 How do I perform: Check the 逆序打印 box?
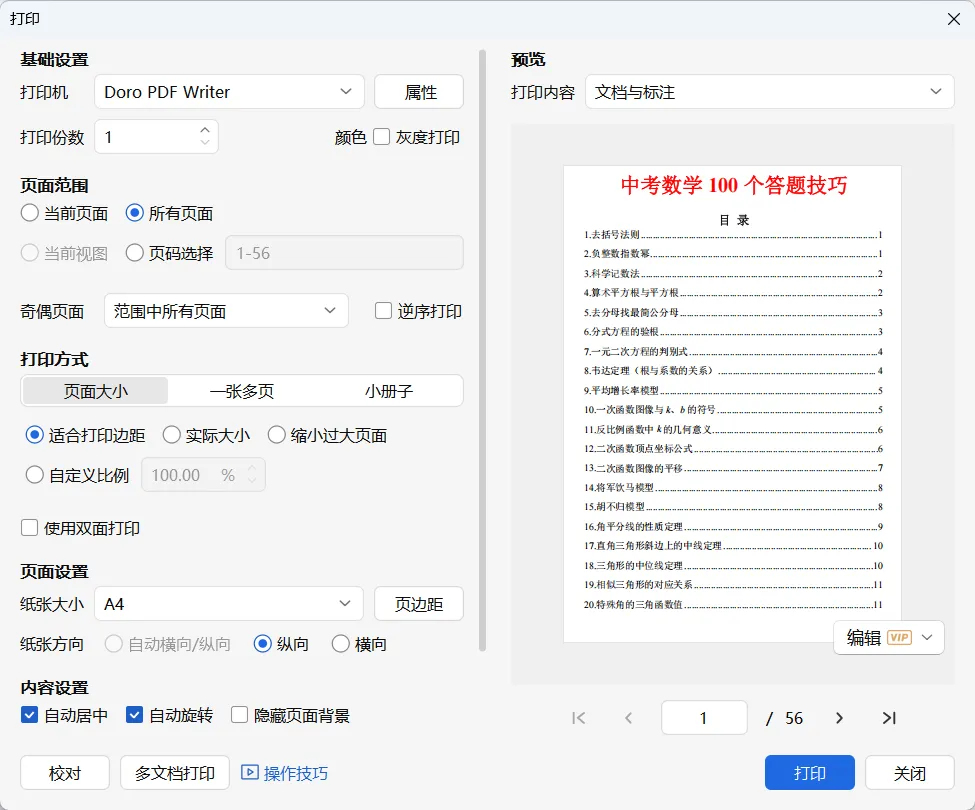pyautogui.click(x=383, y=311)
